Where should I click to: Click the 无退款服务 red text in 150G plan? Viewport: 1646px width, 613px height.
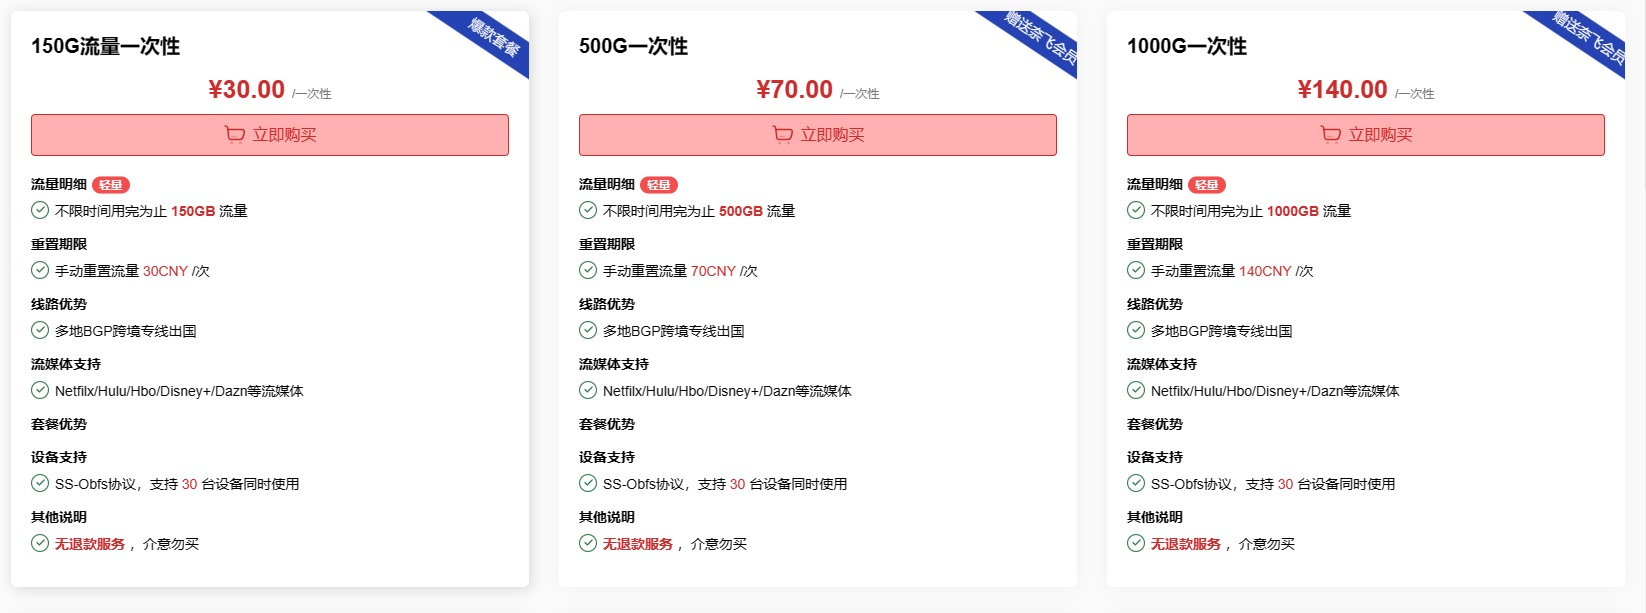coord(90,544)
